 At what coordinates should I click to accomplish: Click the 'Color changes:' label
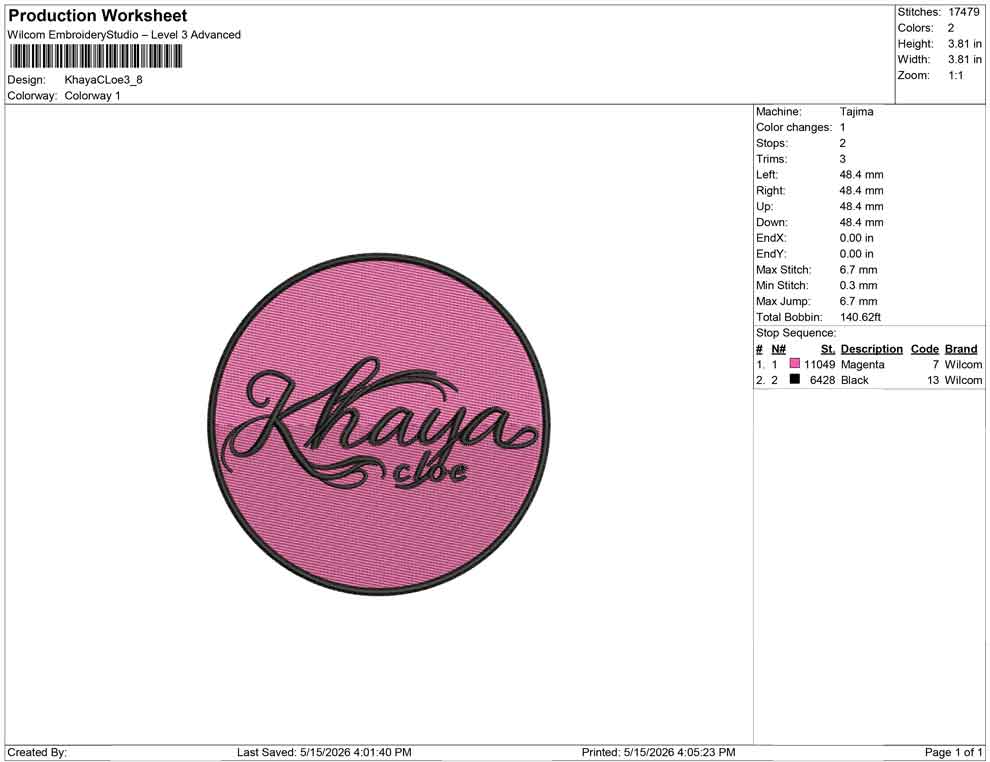[x=794, y=128]
